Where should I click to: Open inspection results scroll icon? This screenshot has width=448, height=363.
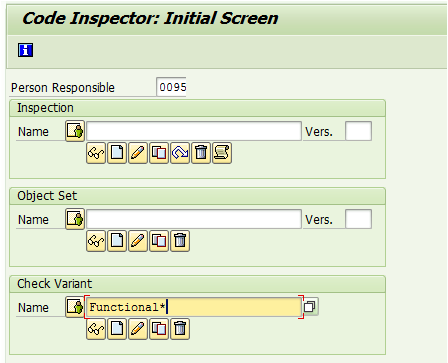(x=222, y=153)
